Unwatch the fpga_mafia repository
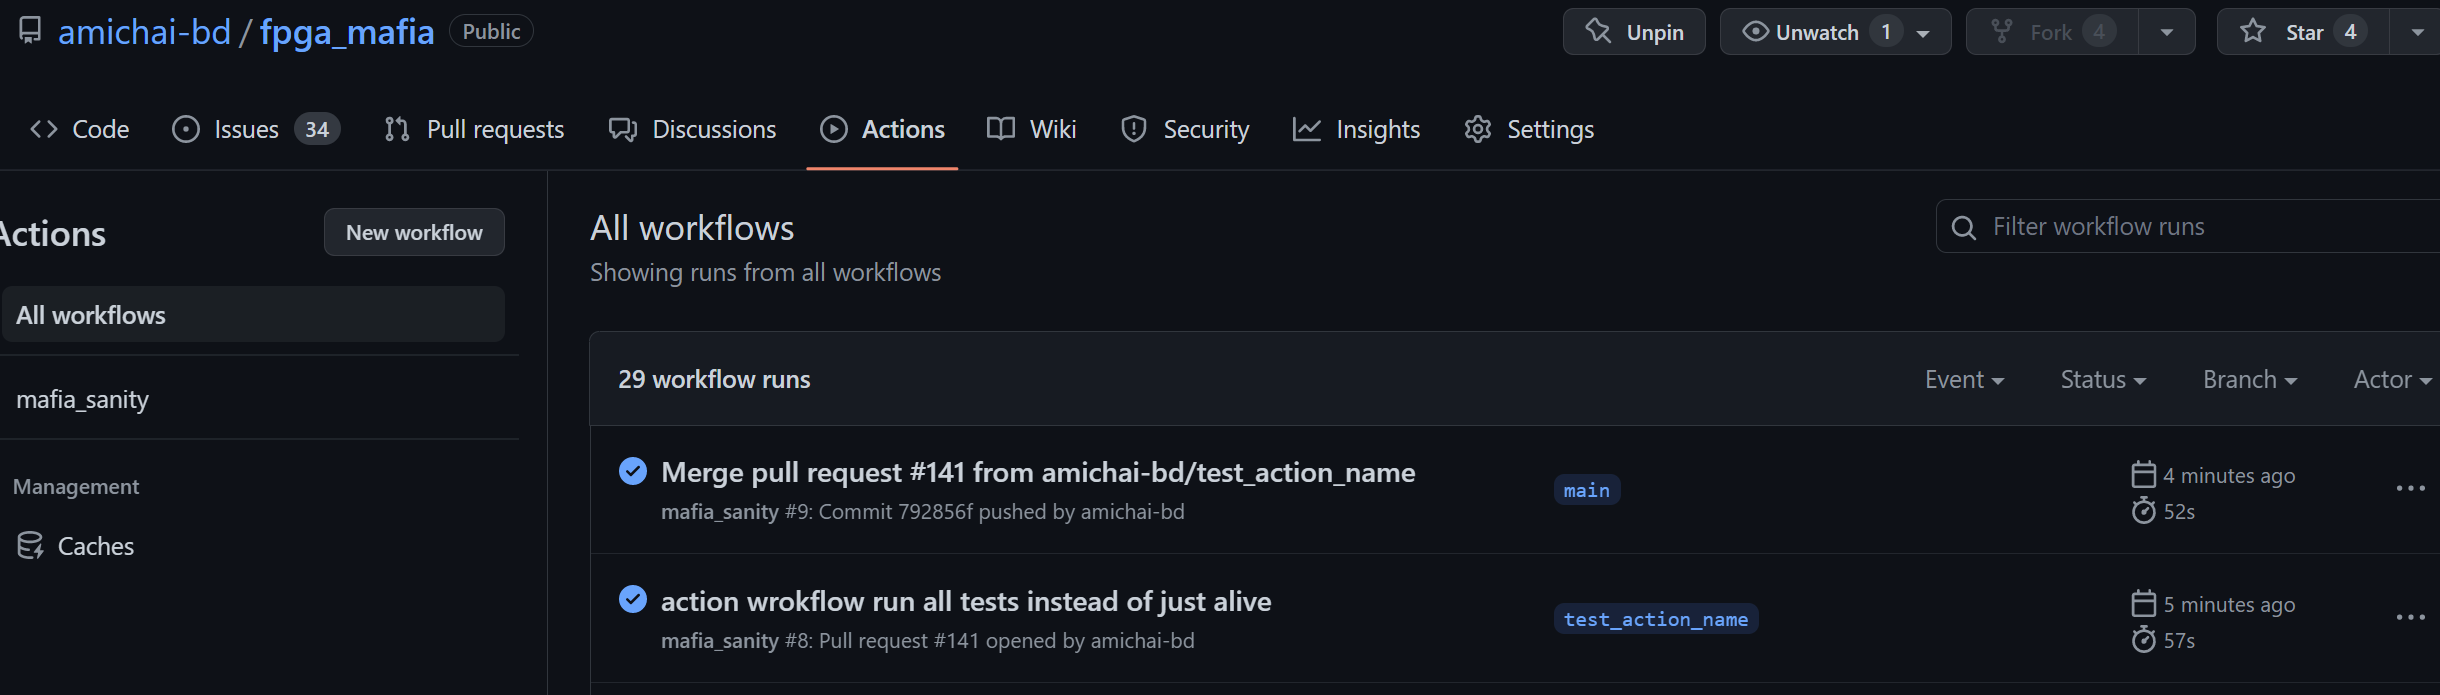 (x=1813, y=31)
